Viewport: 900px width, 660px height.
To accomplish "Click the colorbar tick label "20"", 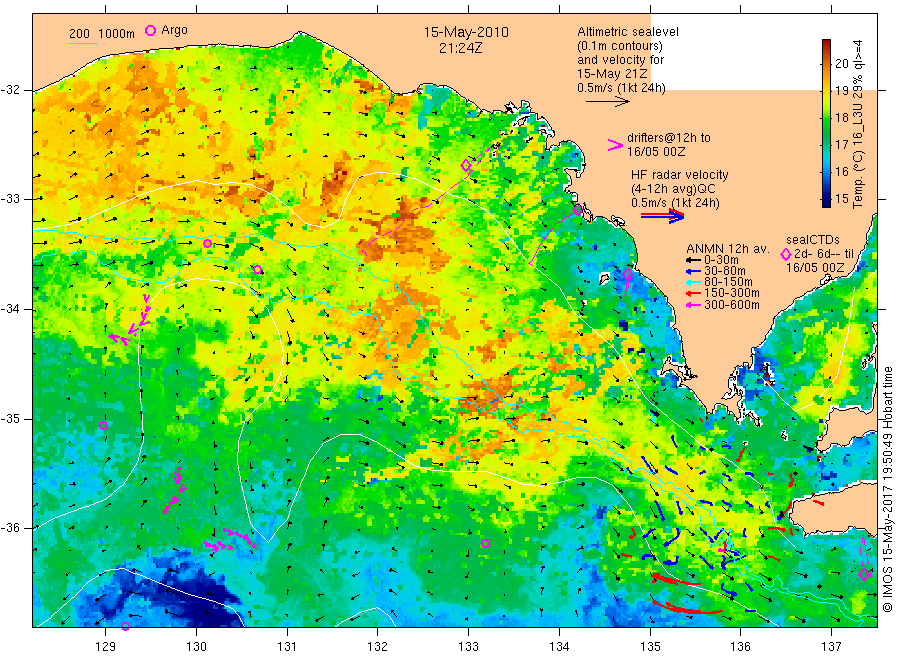I will coord(841,63).
